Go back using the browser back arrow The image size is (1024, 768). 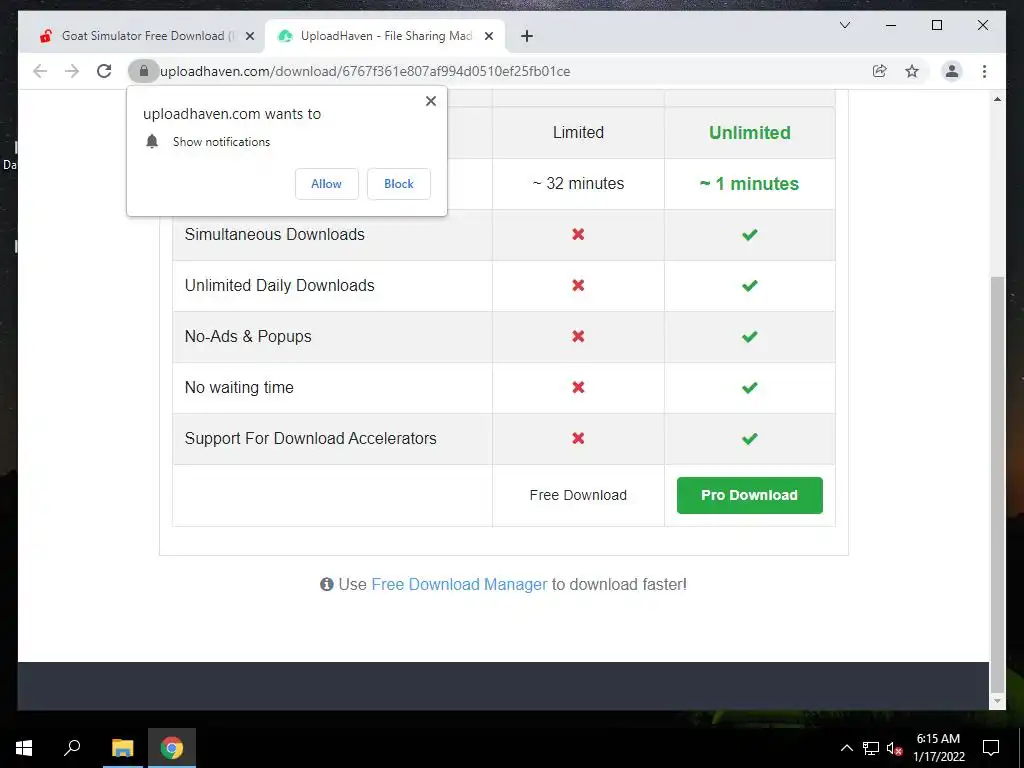click(40, 71)
